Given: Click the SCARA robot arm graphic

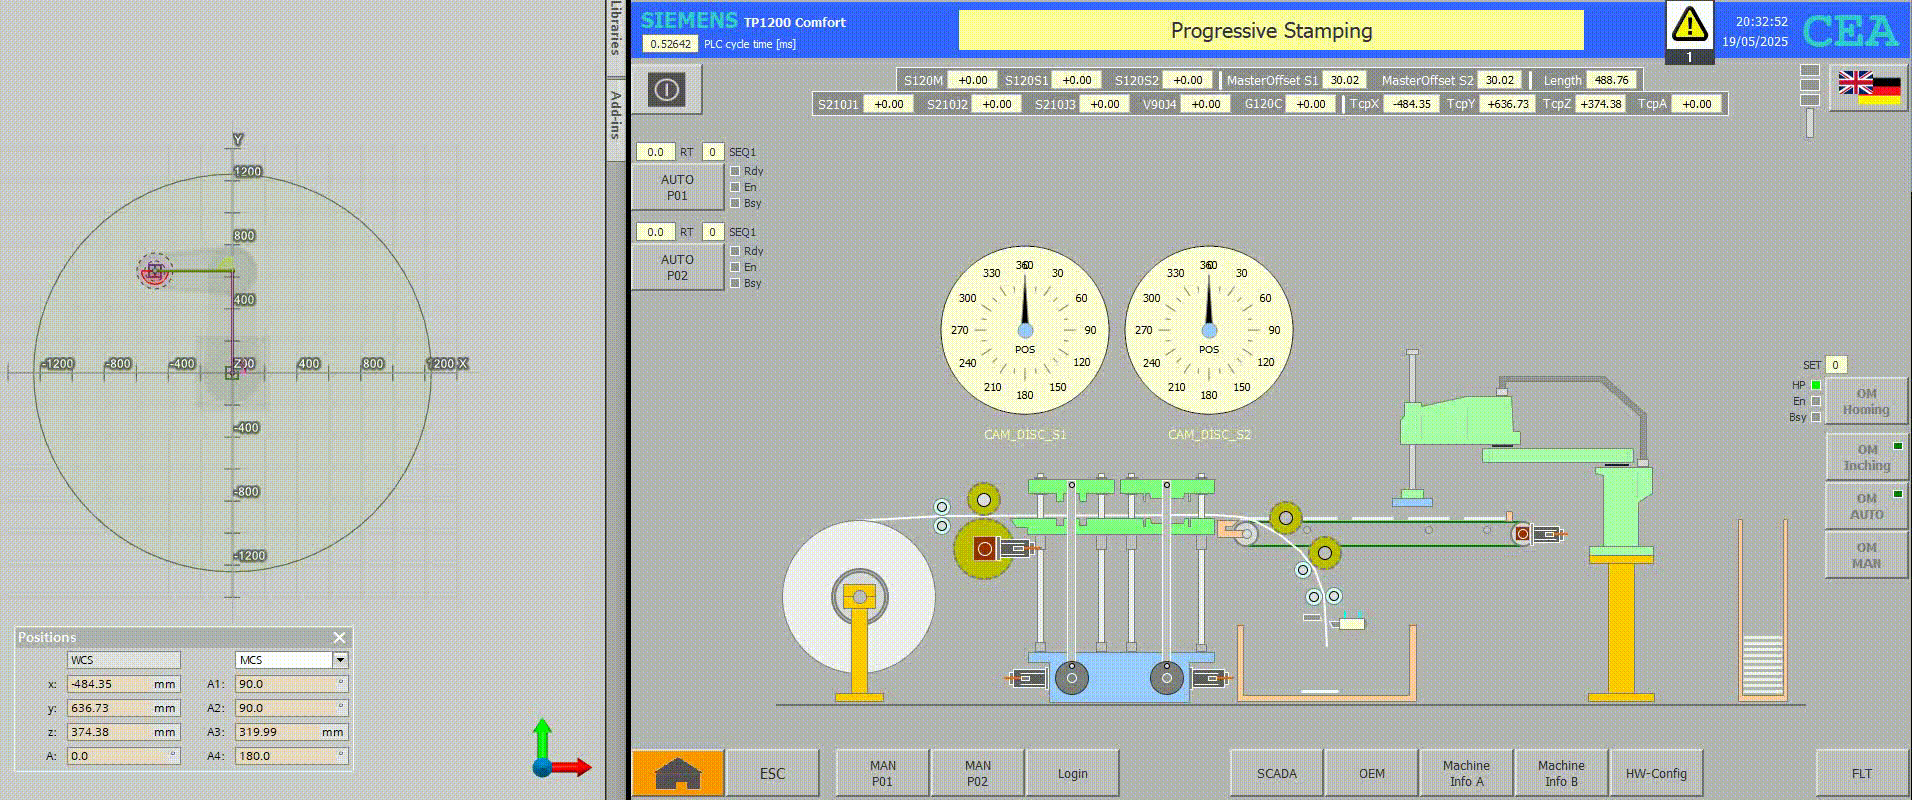Looking at the screenshot, I should point(1520,420).
